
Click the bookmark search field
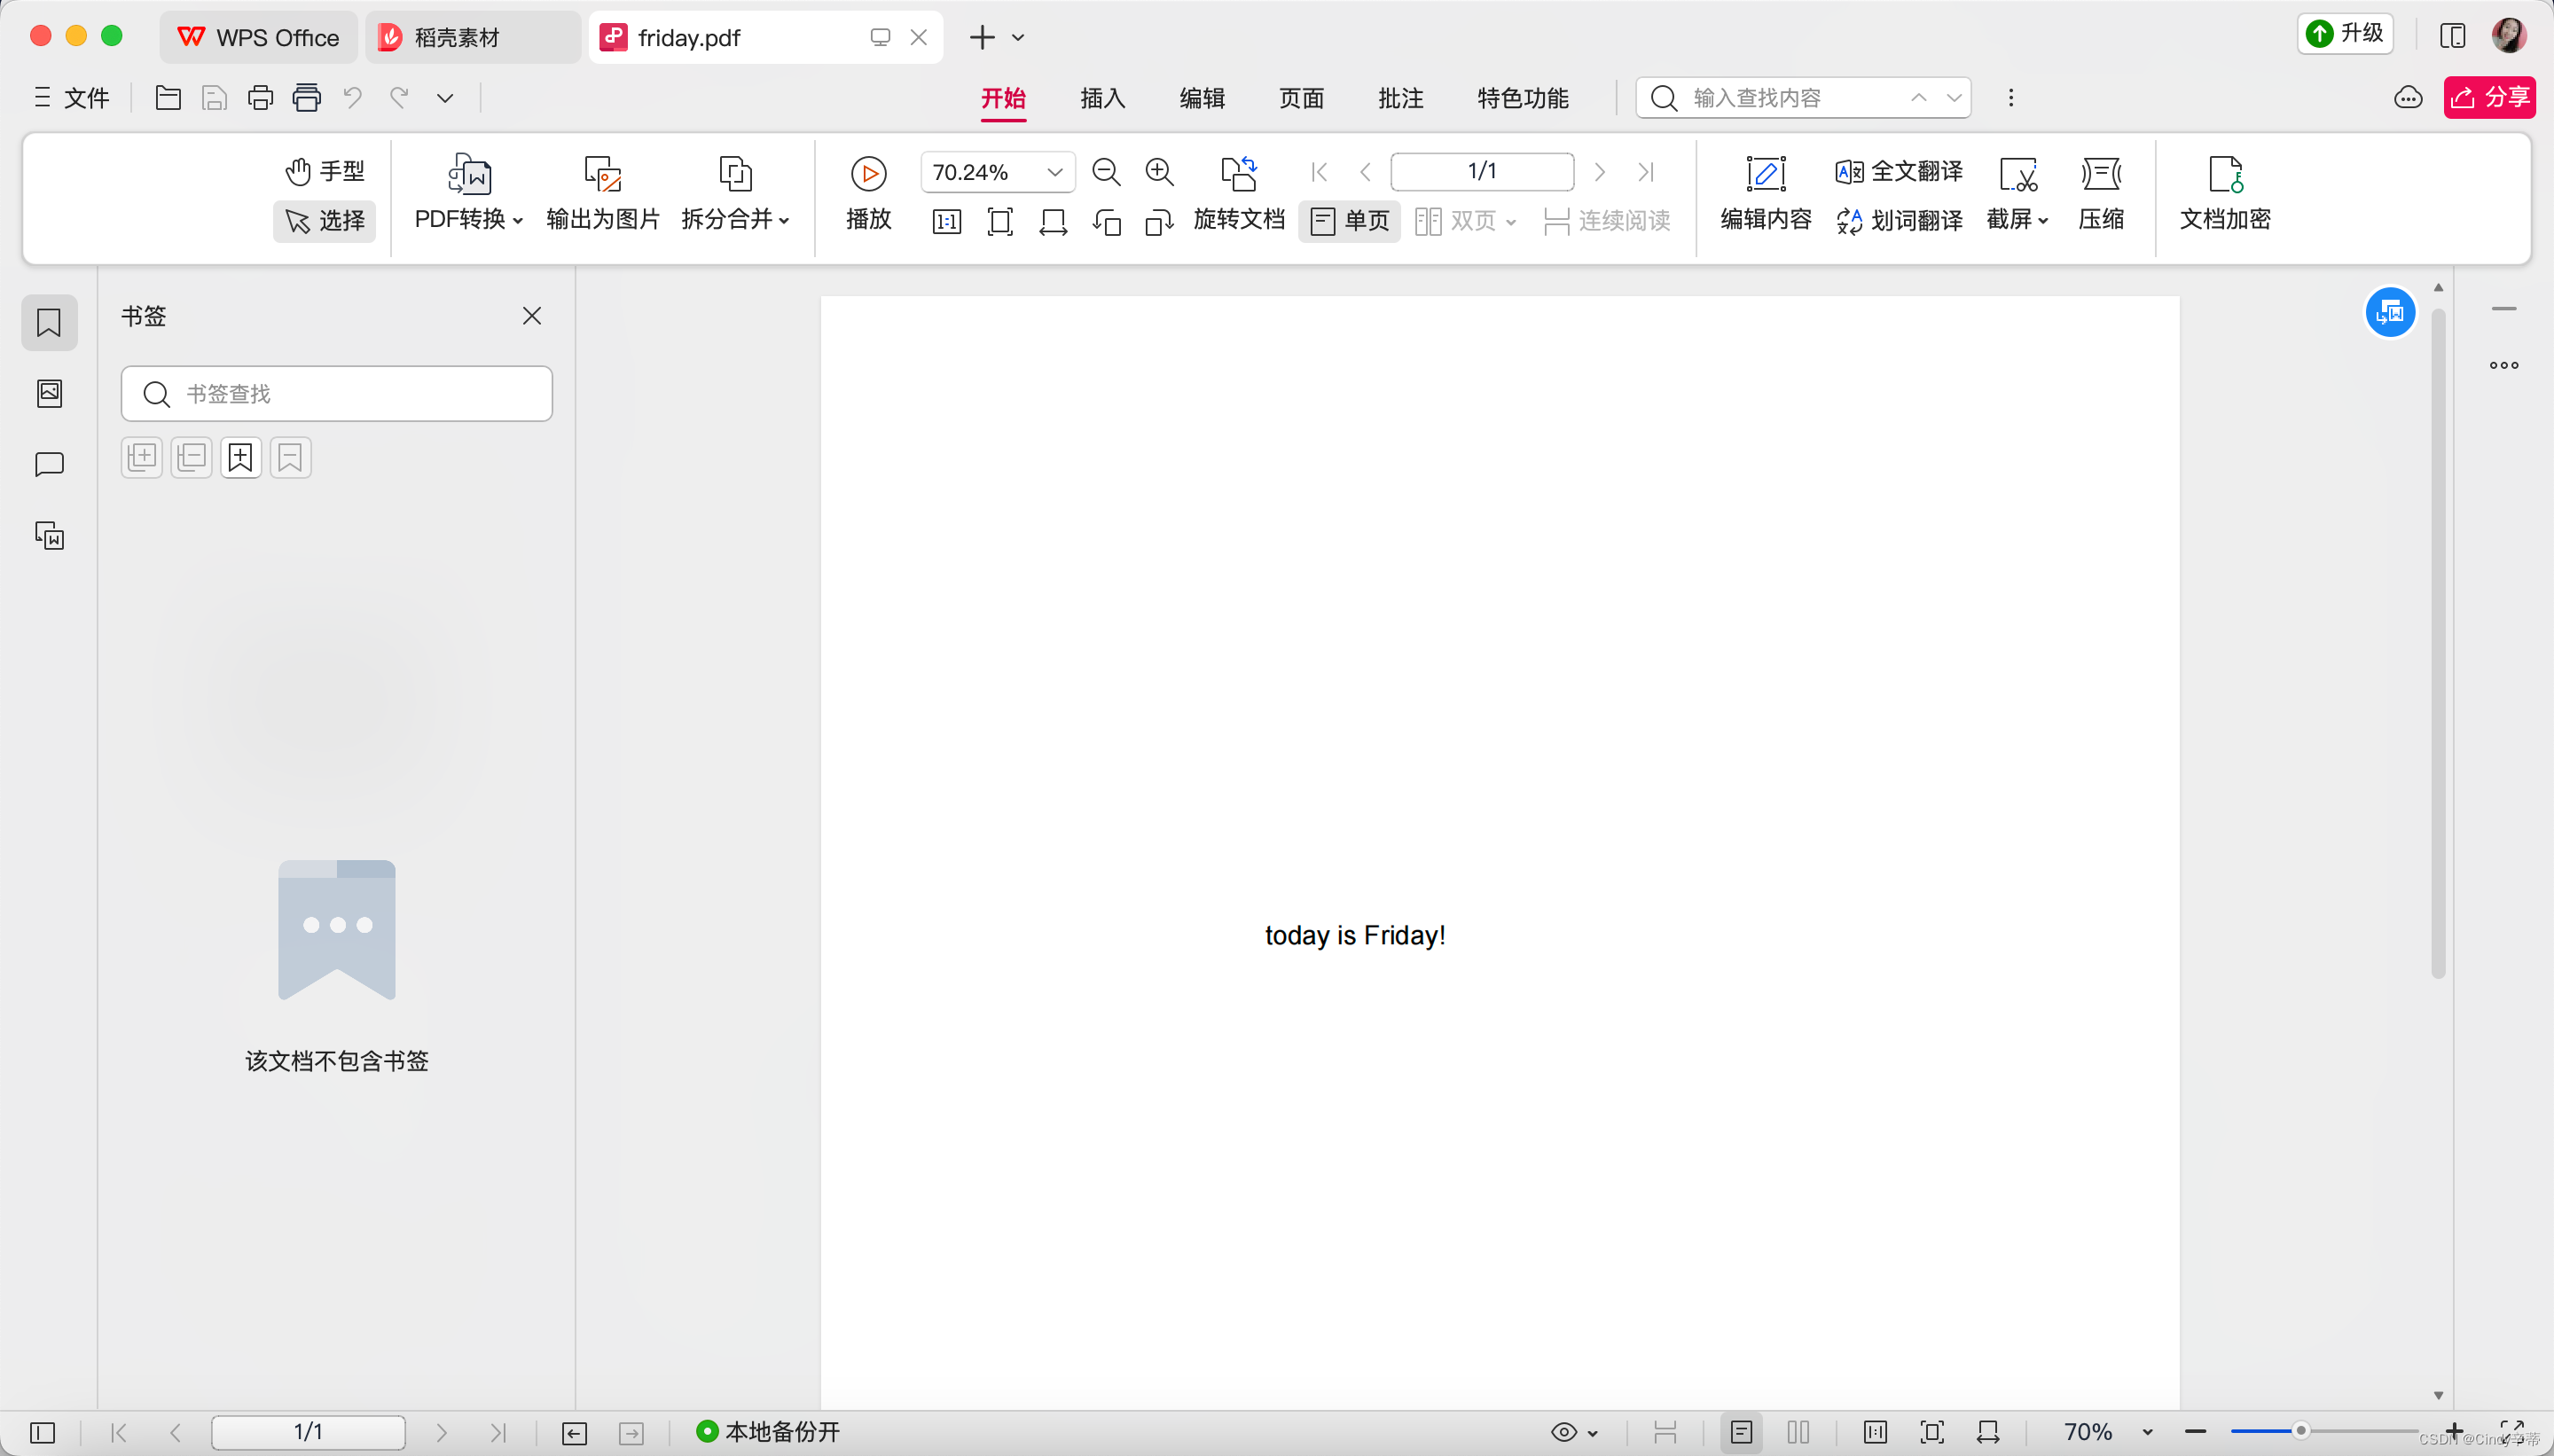[x=336, y=394]
